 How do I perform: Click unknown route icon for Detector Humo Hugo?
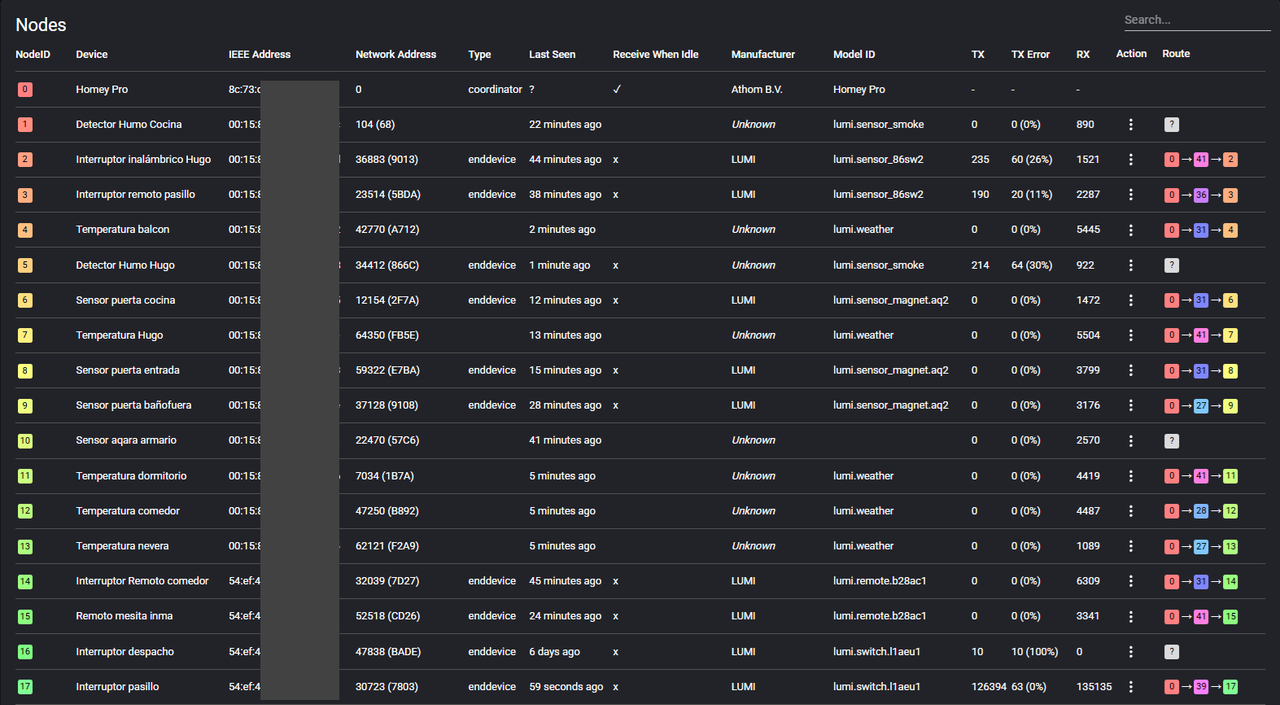pos(1171,266)
